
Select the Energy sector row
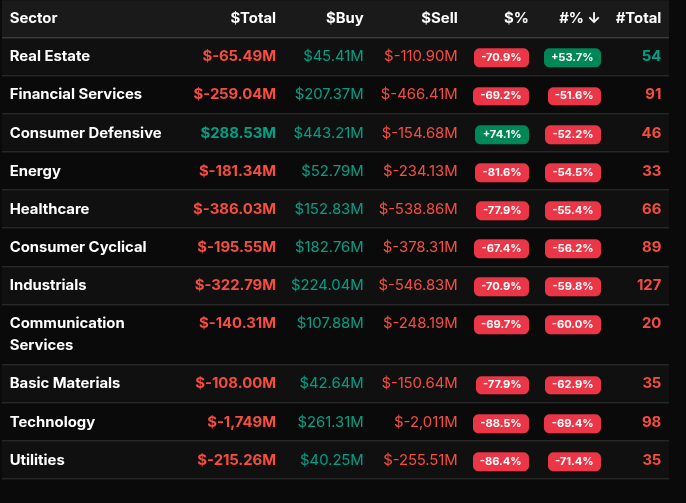click(x=35, y=170)
